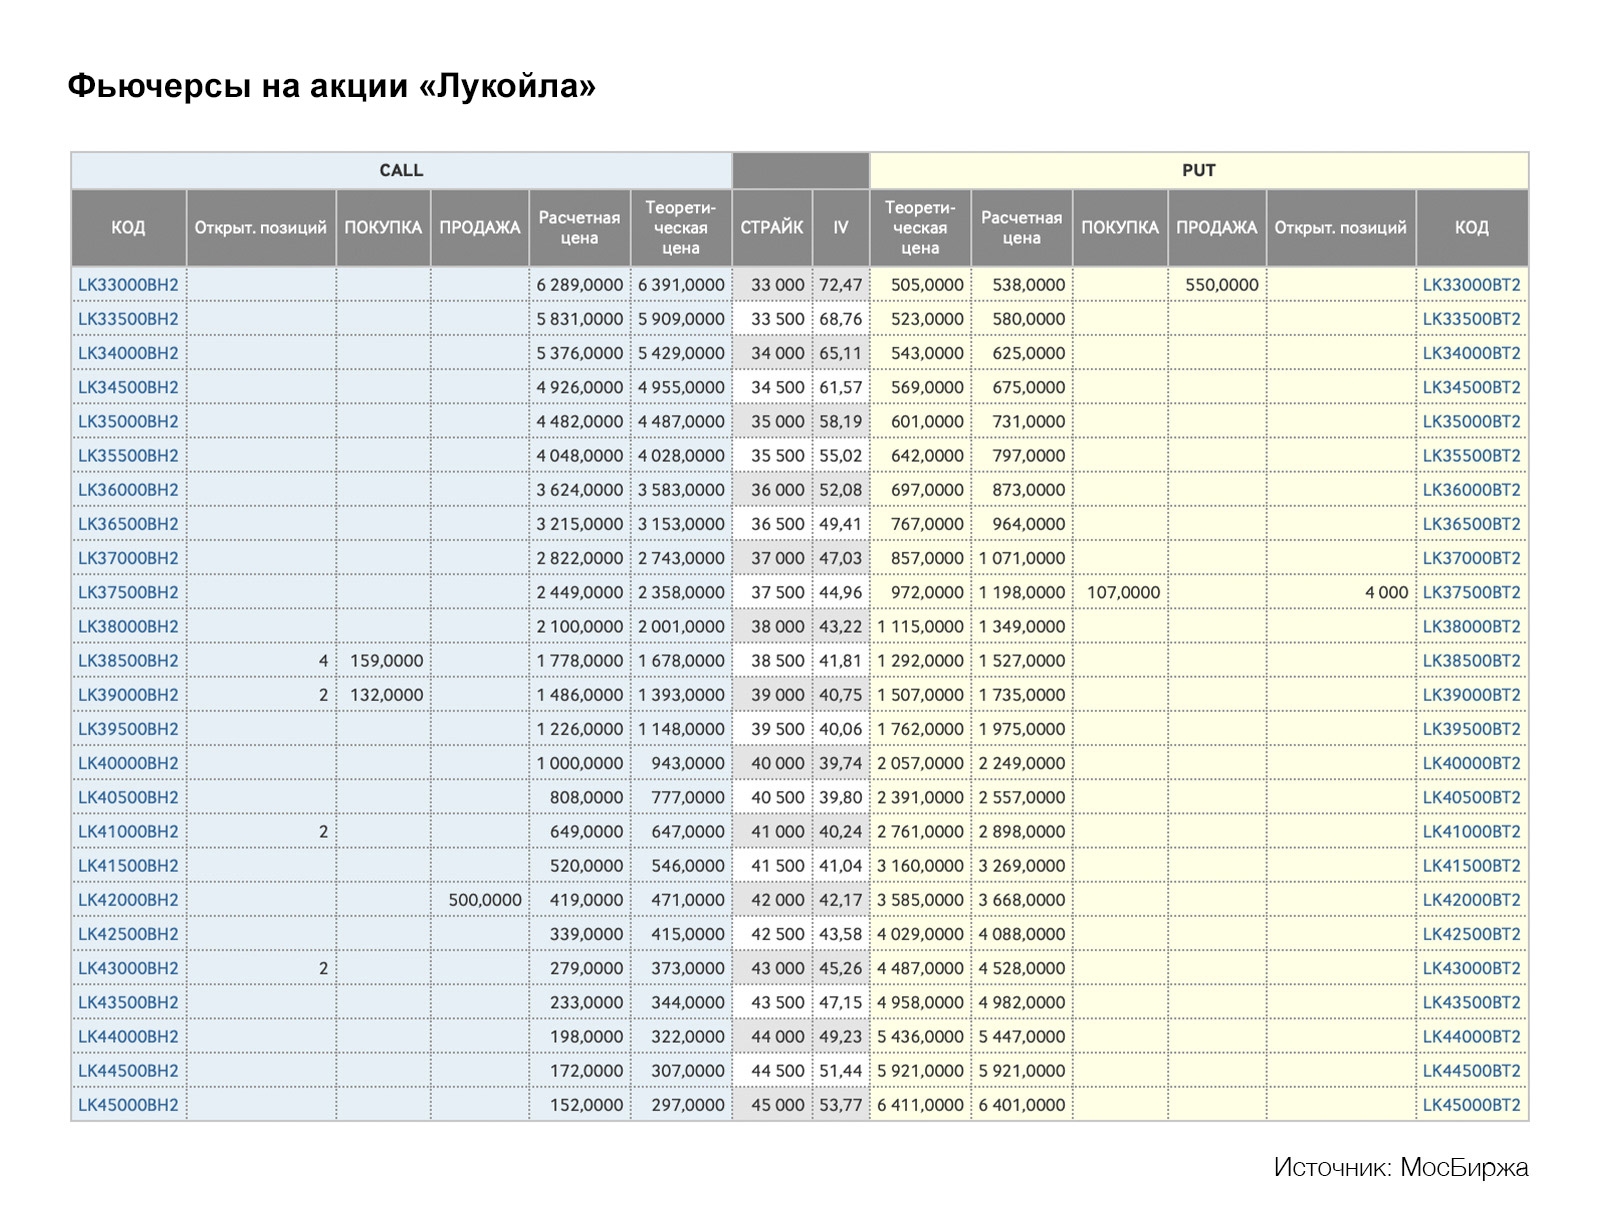This screenshot has width=1600, height=1220.
Task: Open the LK45000BH2 call option link
Action: click(128, 1104)
